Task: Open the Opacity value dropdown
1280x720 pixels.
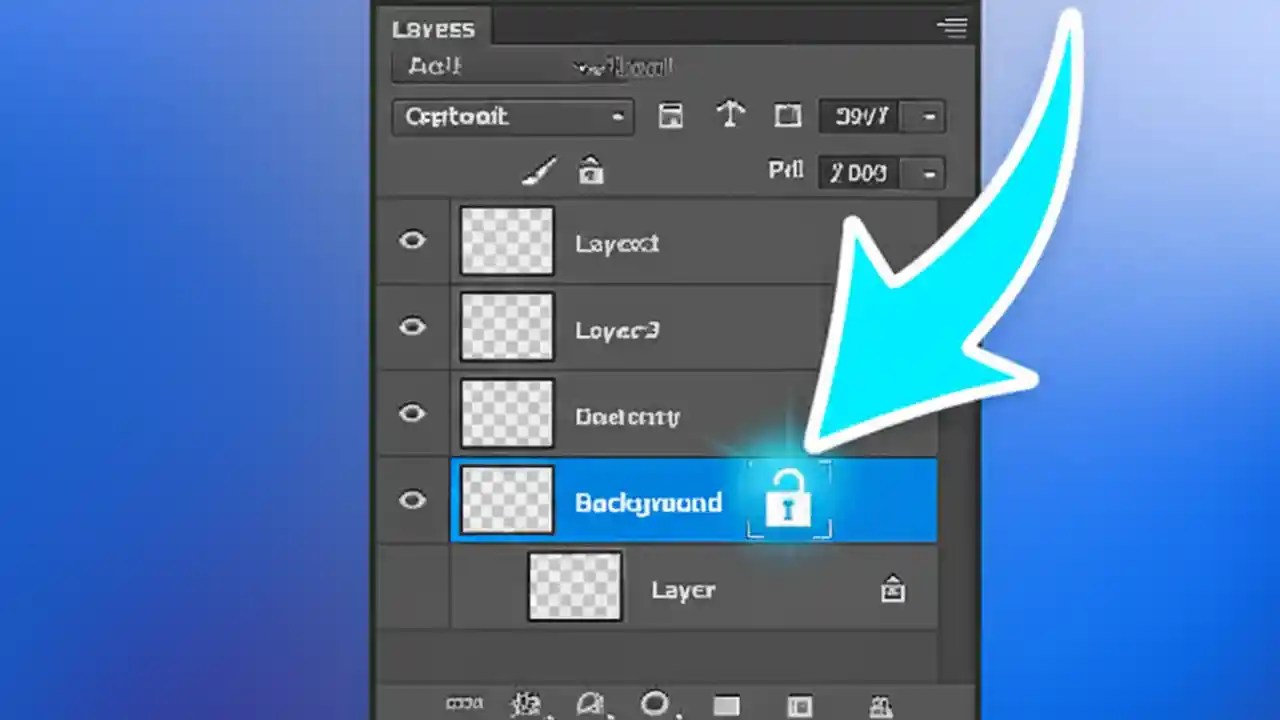Action: (927, 117)
